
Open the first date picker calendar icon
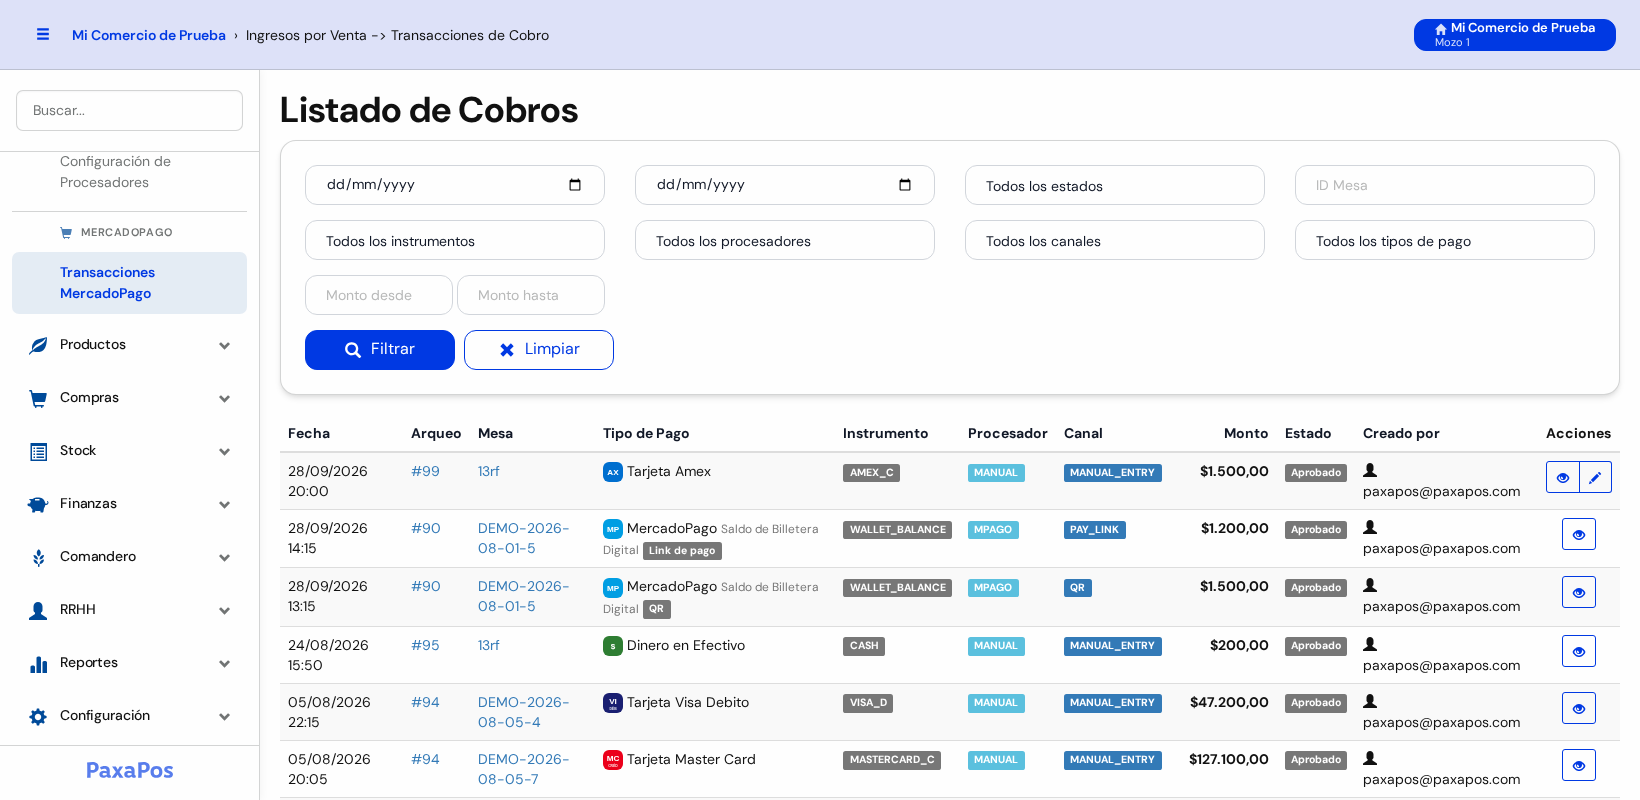click(575, 185)
